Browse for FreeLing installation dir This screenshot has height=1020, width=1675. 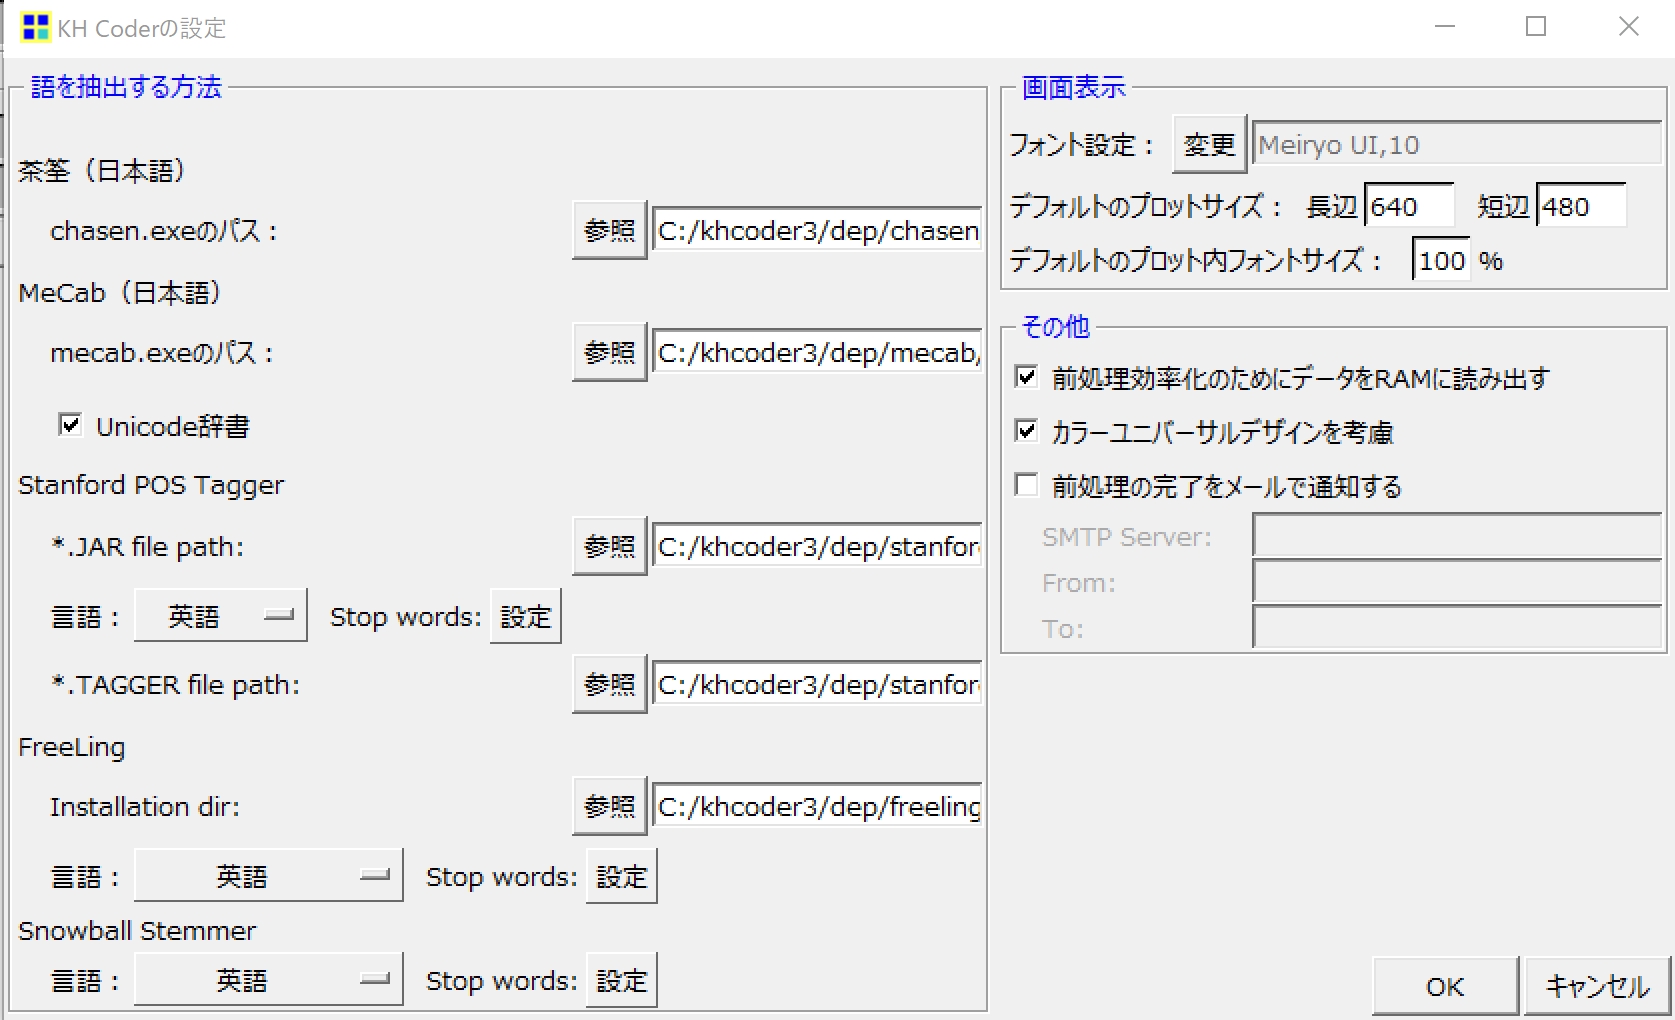(x=609, y=807)
